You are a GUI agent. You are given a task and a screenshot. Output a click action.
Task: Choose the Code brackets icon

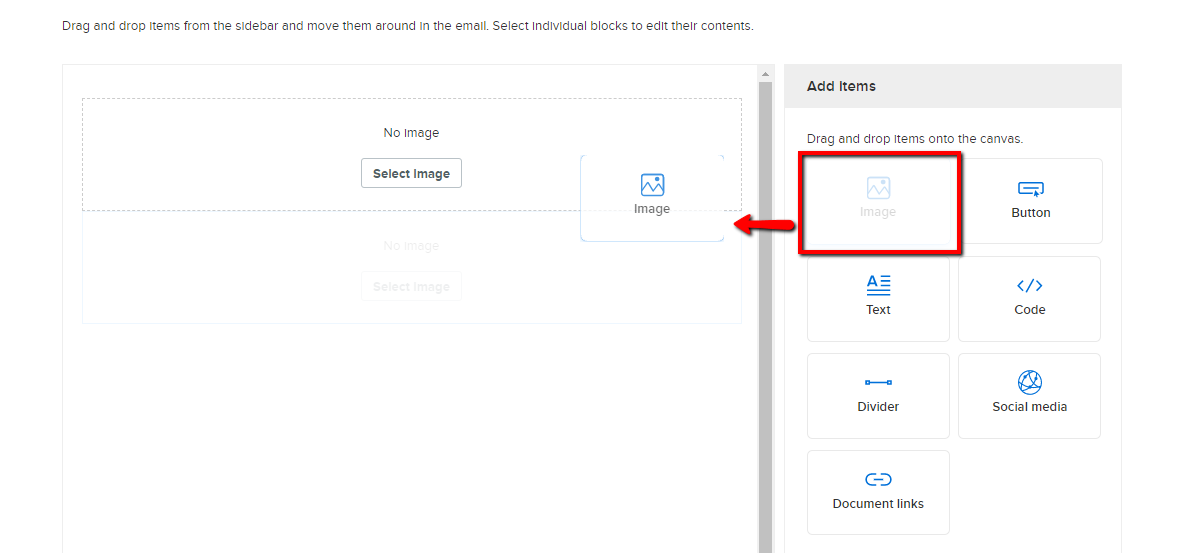click(1029, 285)
